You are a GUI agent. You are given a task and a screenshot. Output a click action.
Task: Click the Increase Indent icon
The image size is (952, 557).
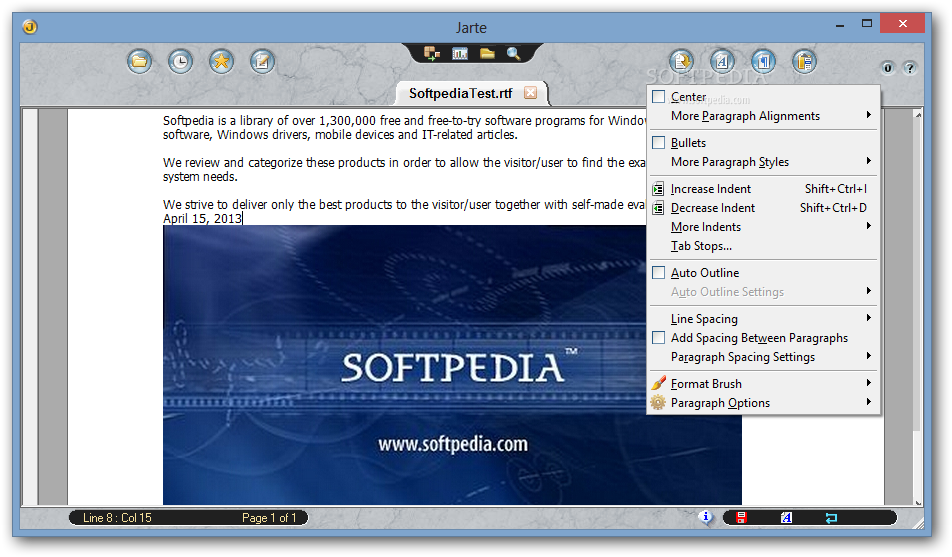coord(658,189)
